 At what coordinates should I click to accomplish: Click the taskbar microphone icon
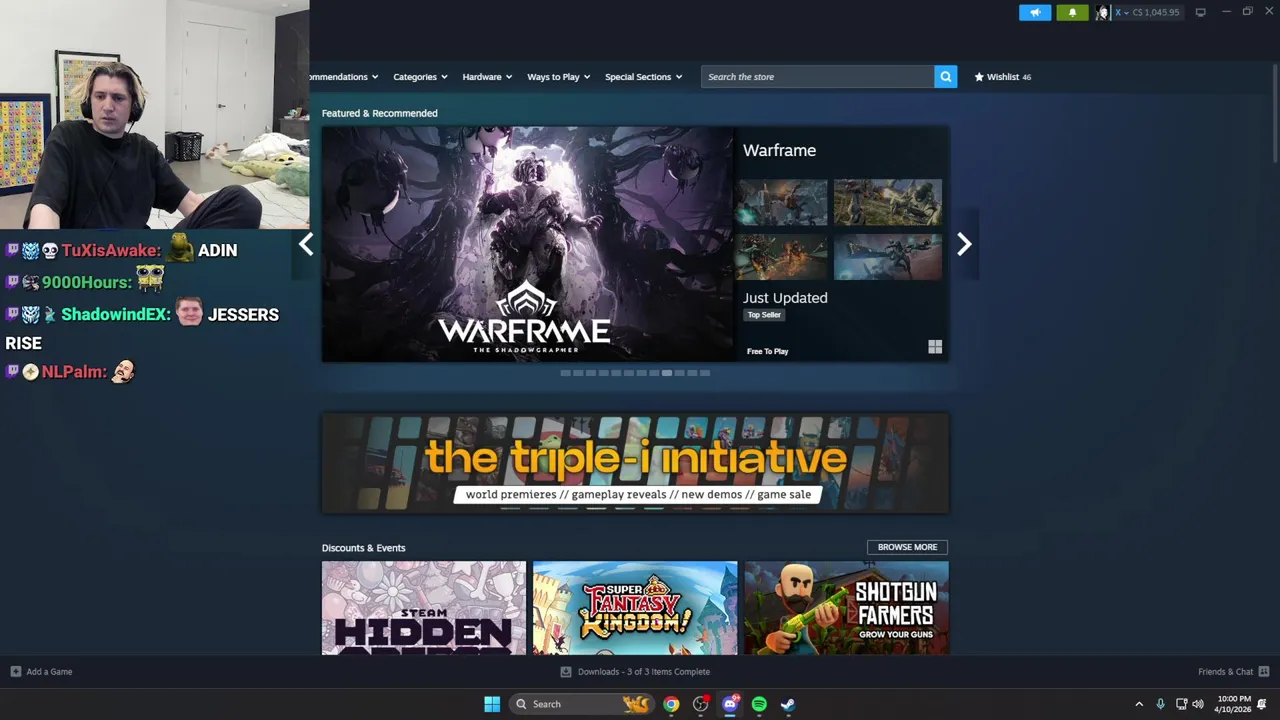(x=1160, y=704)
